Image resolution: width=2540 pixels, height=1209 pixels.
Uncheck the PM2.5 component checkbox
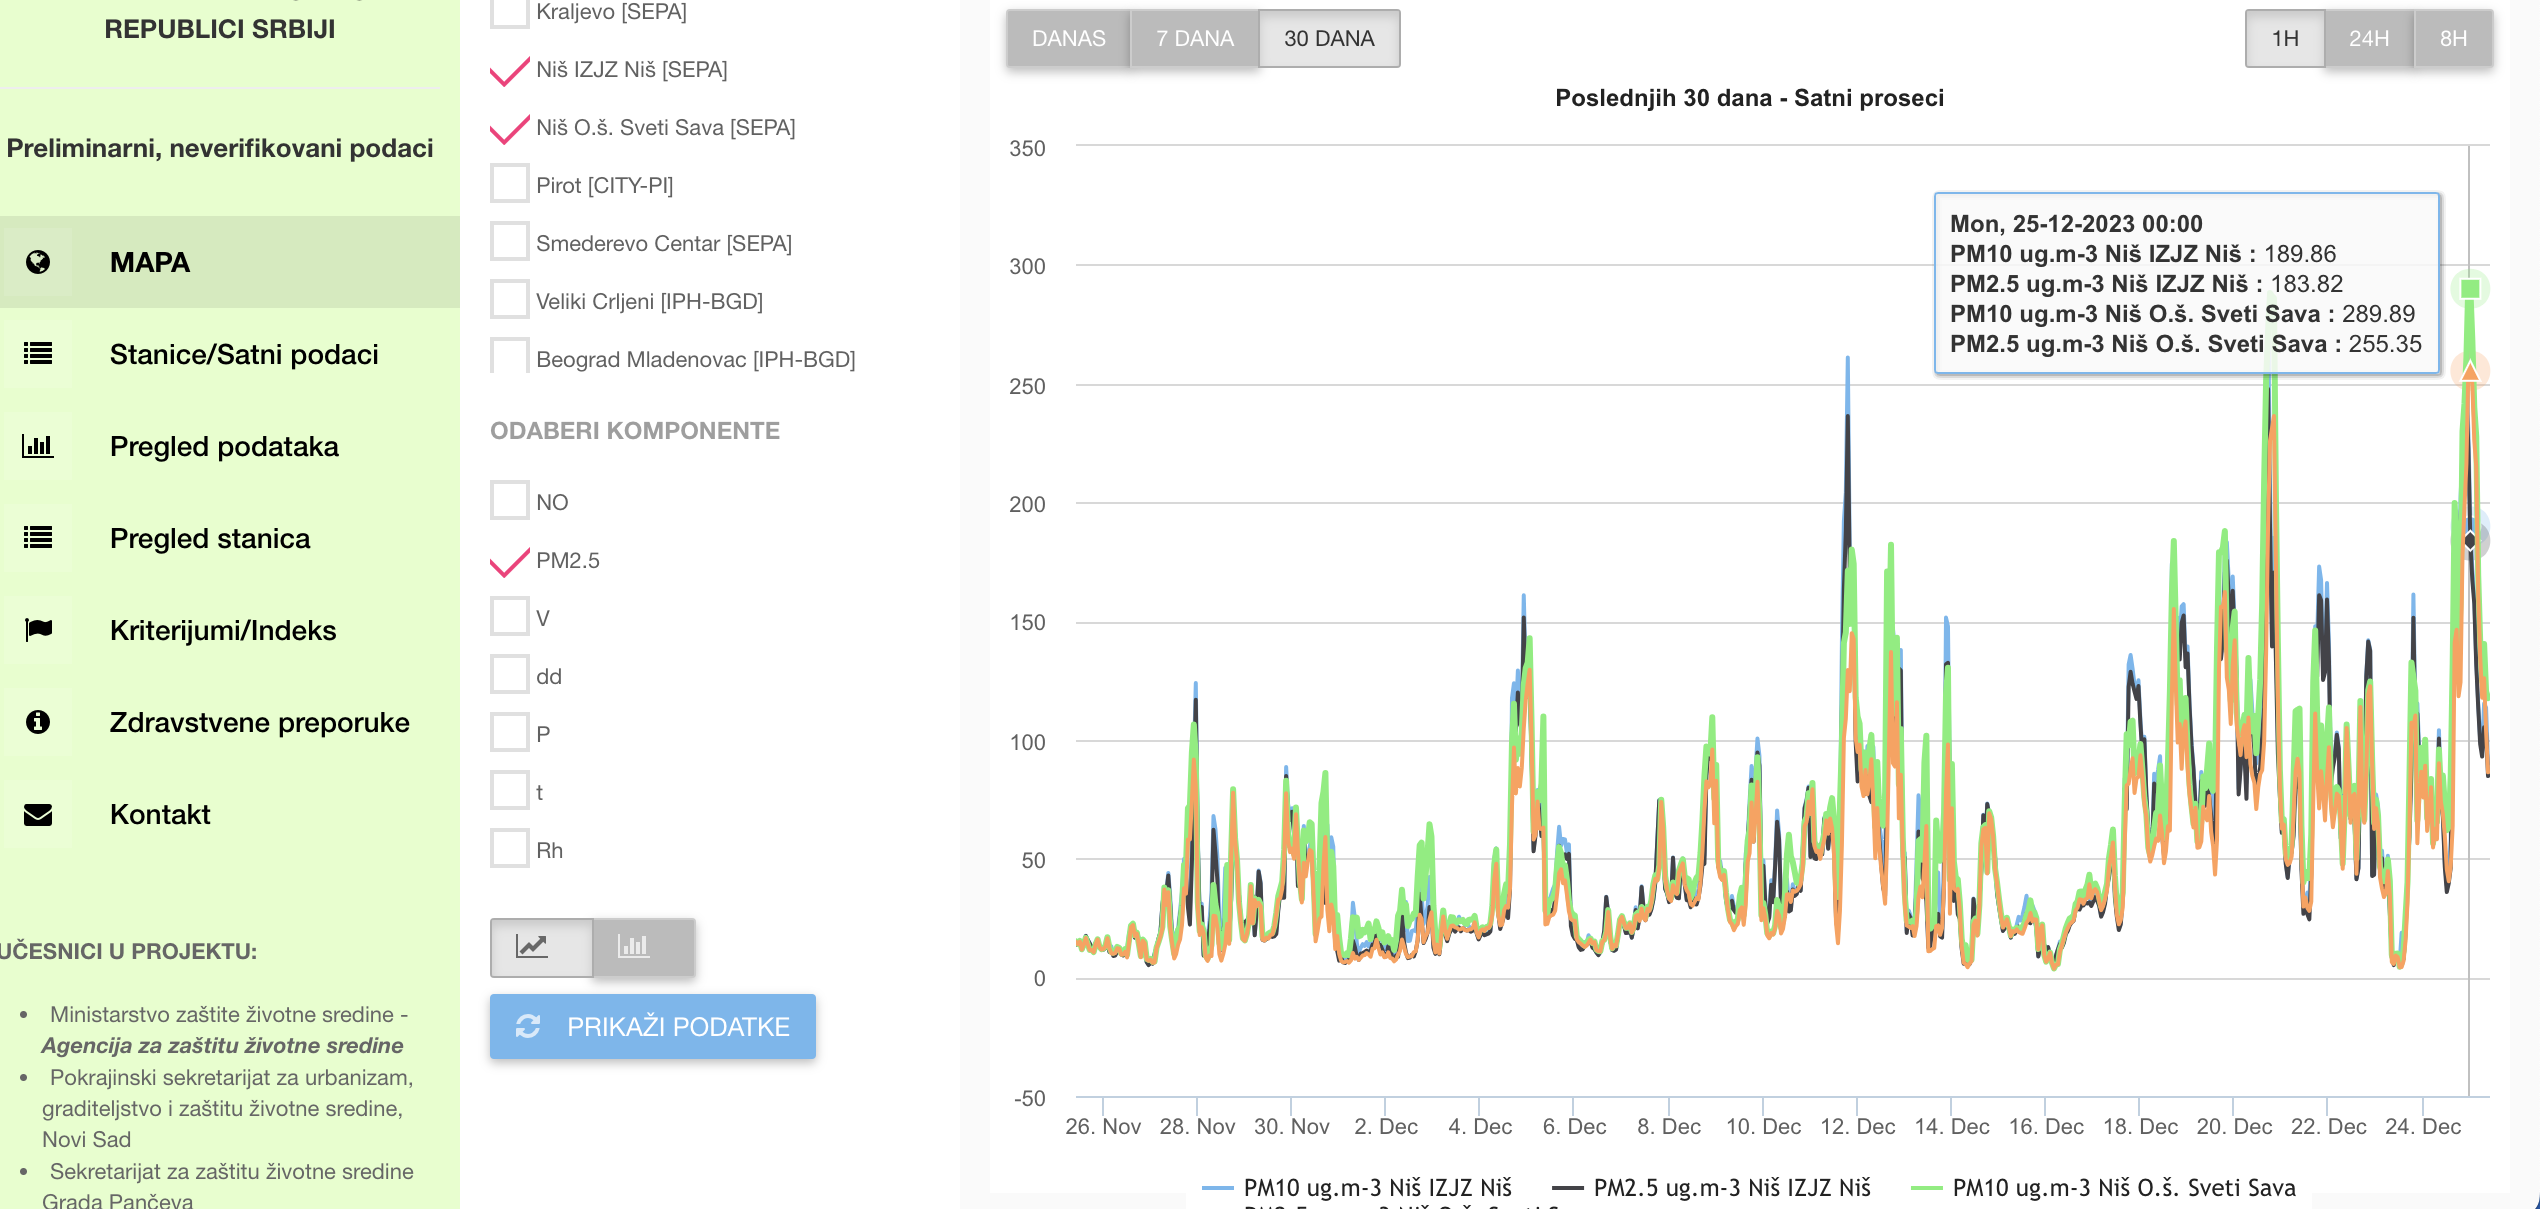click(509, 560)
